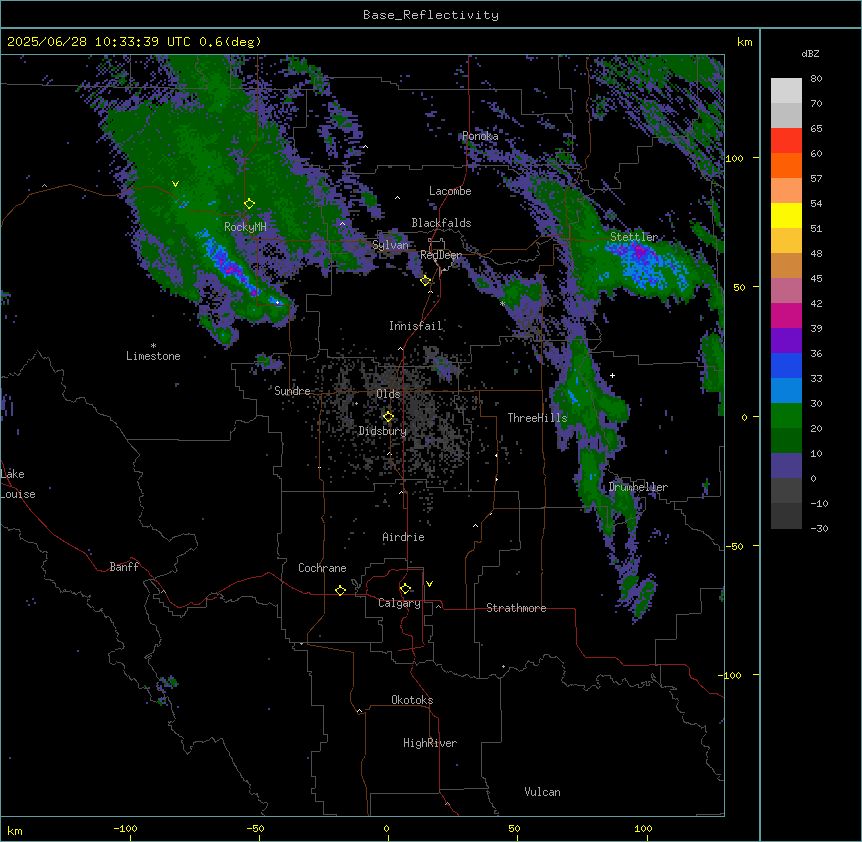
Task: Click the km unit label at bottom left
Action: click(x=15, y=831)
